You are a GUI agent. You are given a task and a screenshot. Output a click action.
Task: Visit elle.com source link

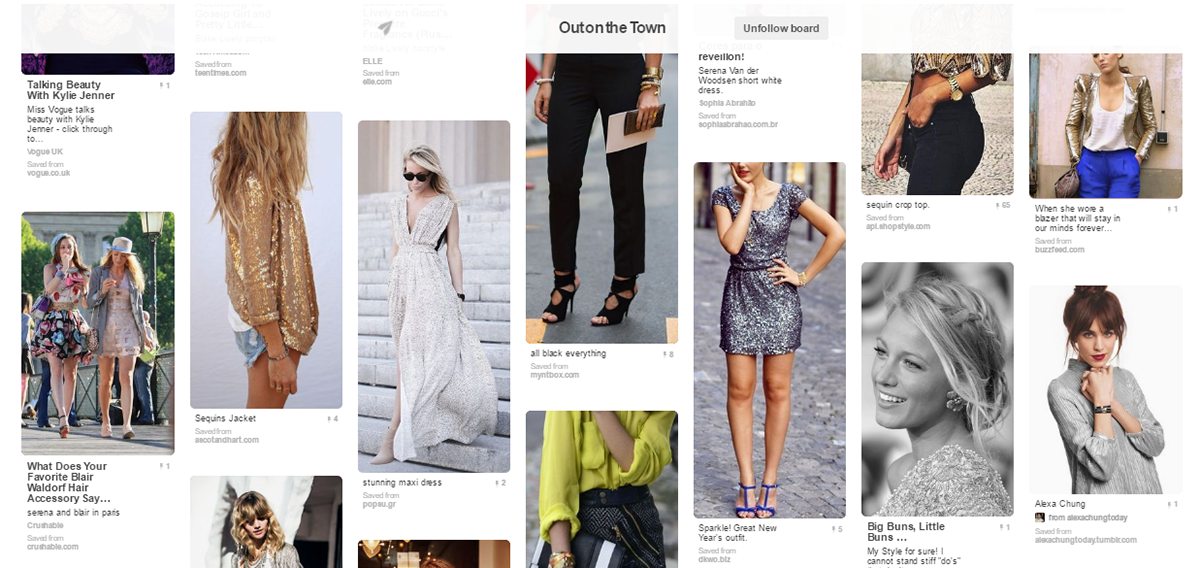pyautogui.click(x=377, y=81)
